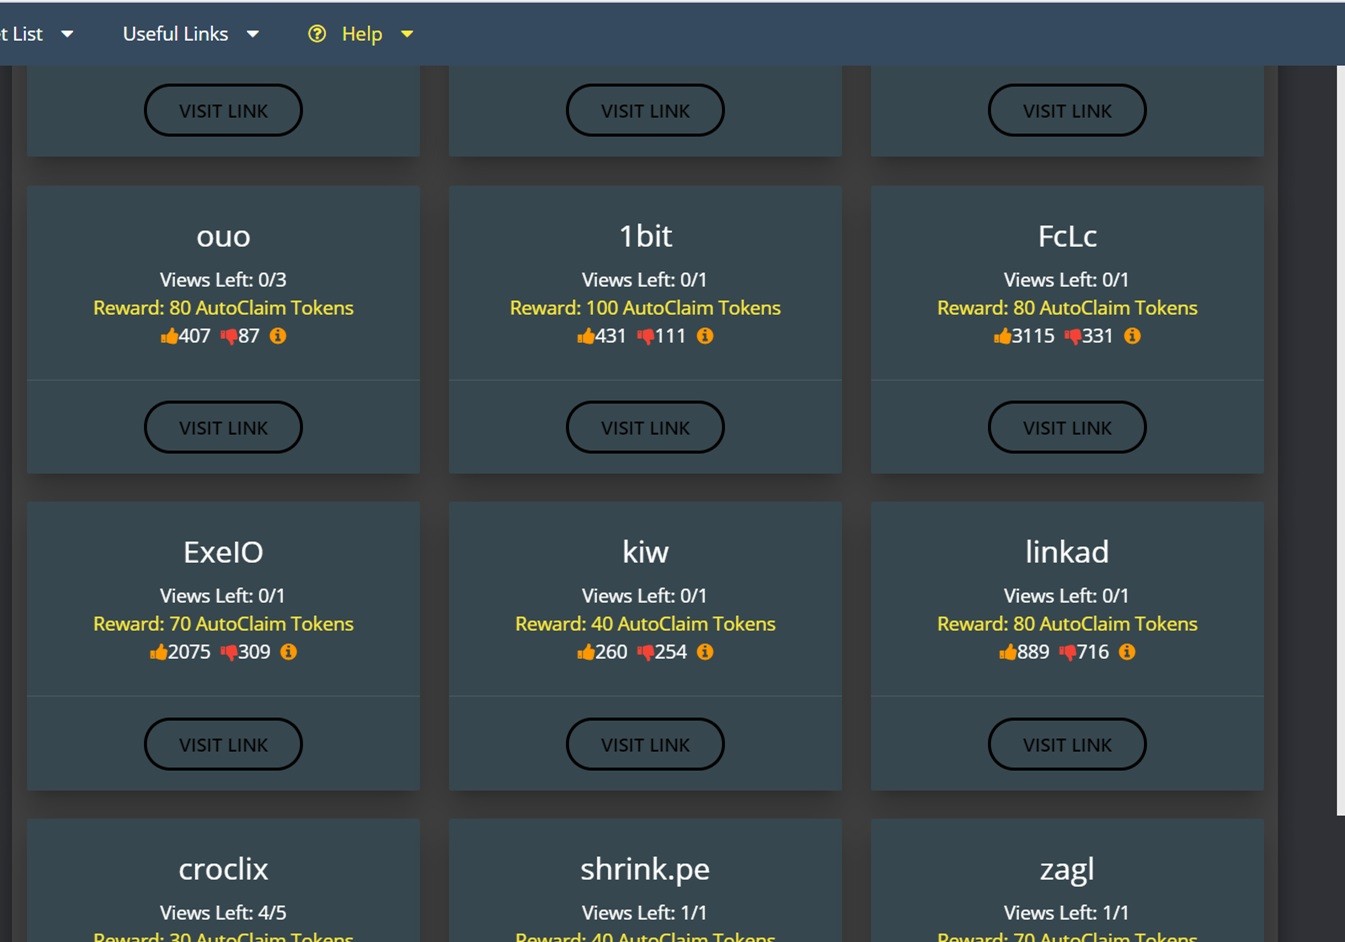Screen dimensions: 1345x942
Task: Click thumbs-up icon on ExeIO card
Action: 159,652
